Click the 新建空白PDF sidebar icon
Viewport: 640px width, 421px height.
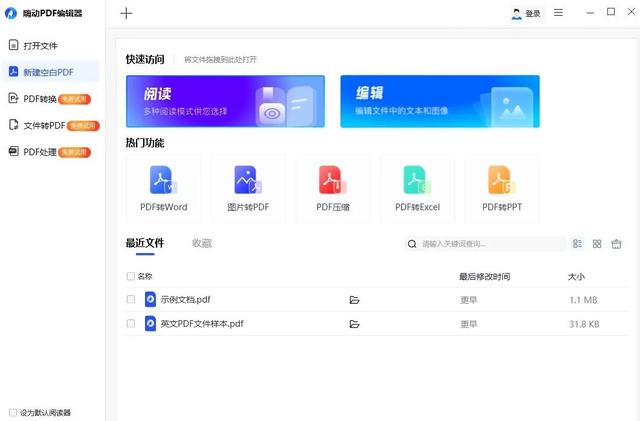(x=13, y=71)
